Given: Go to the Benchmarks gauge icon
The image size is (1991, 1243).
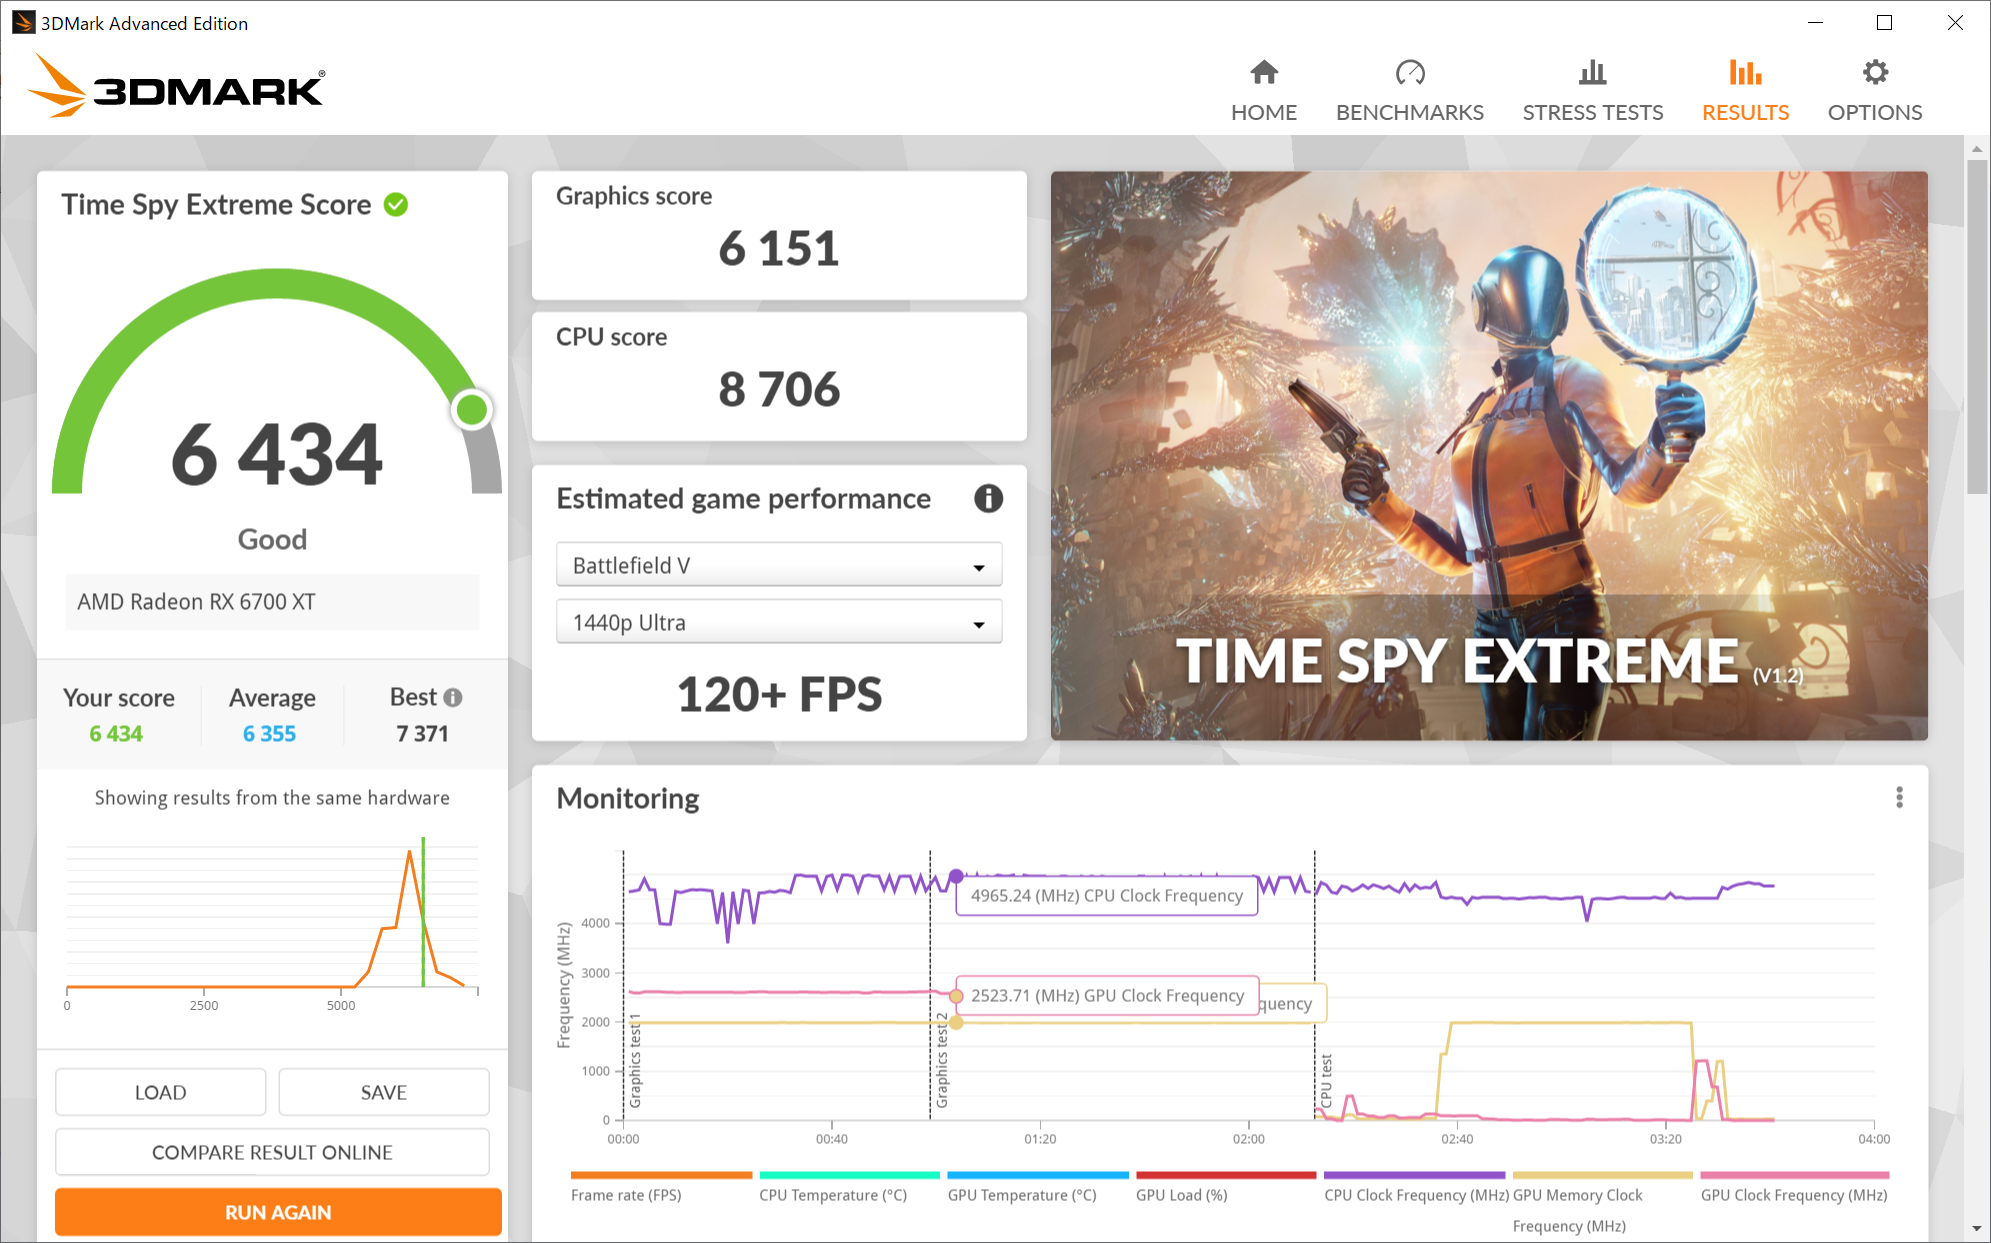Looking at the screenshot, I should coord(1409,73).
